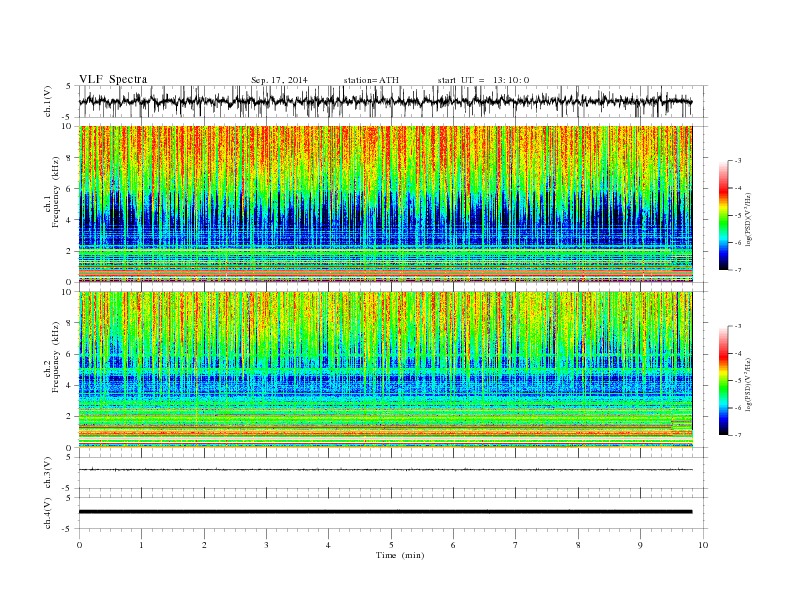Click the "-7" label on upper colorbar
This screenshot has height=612, width=792.
737,270
